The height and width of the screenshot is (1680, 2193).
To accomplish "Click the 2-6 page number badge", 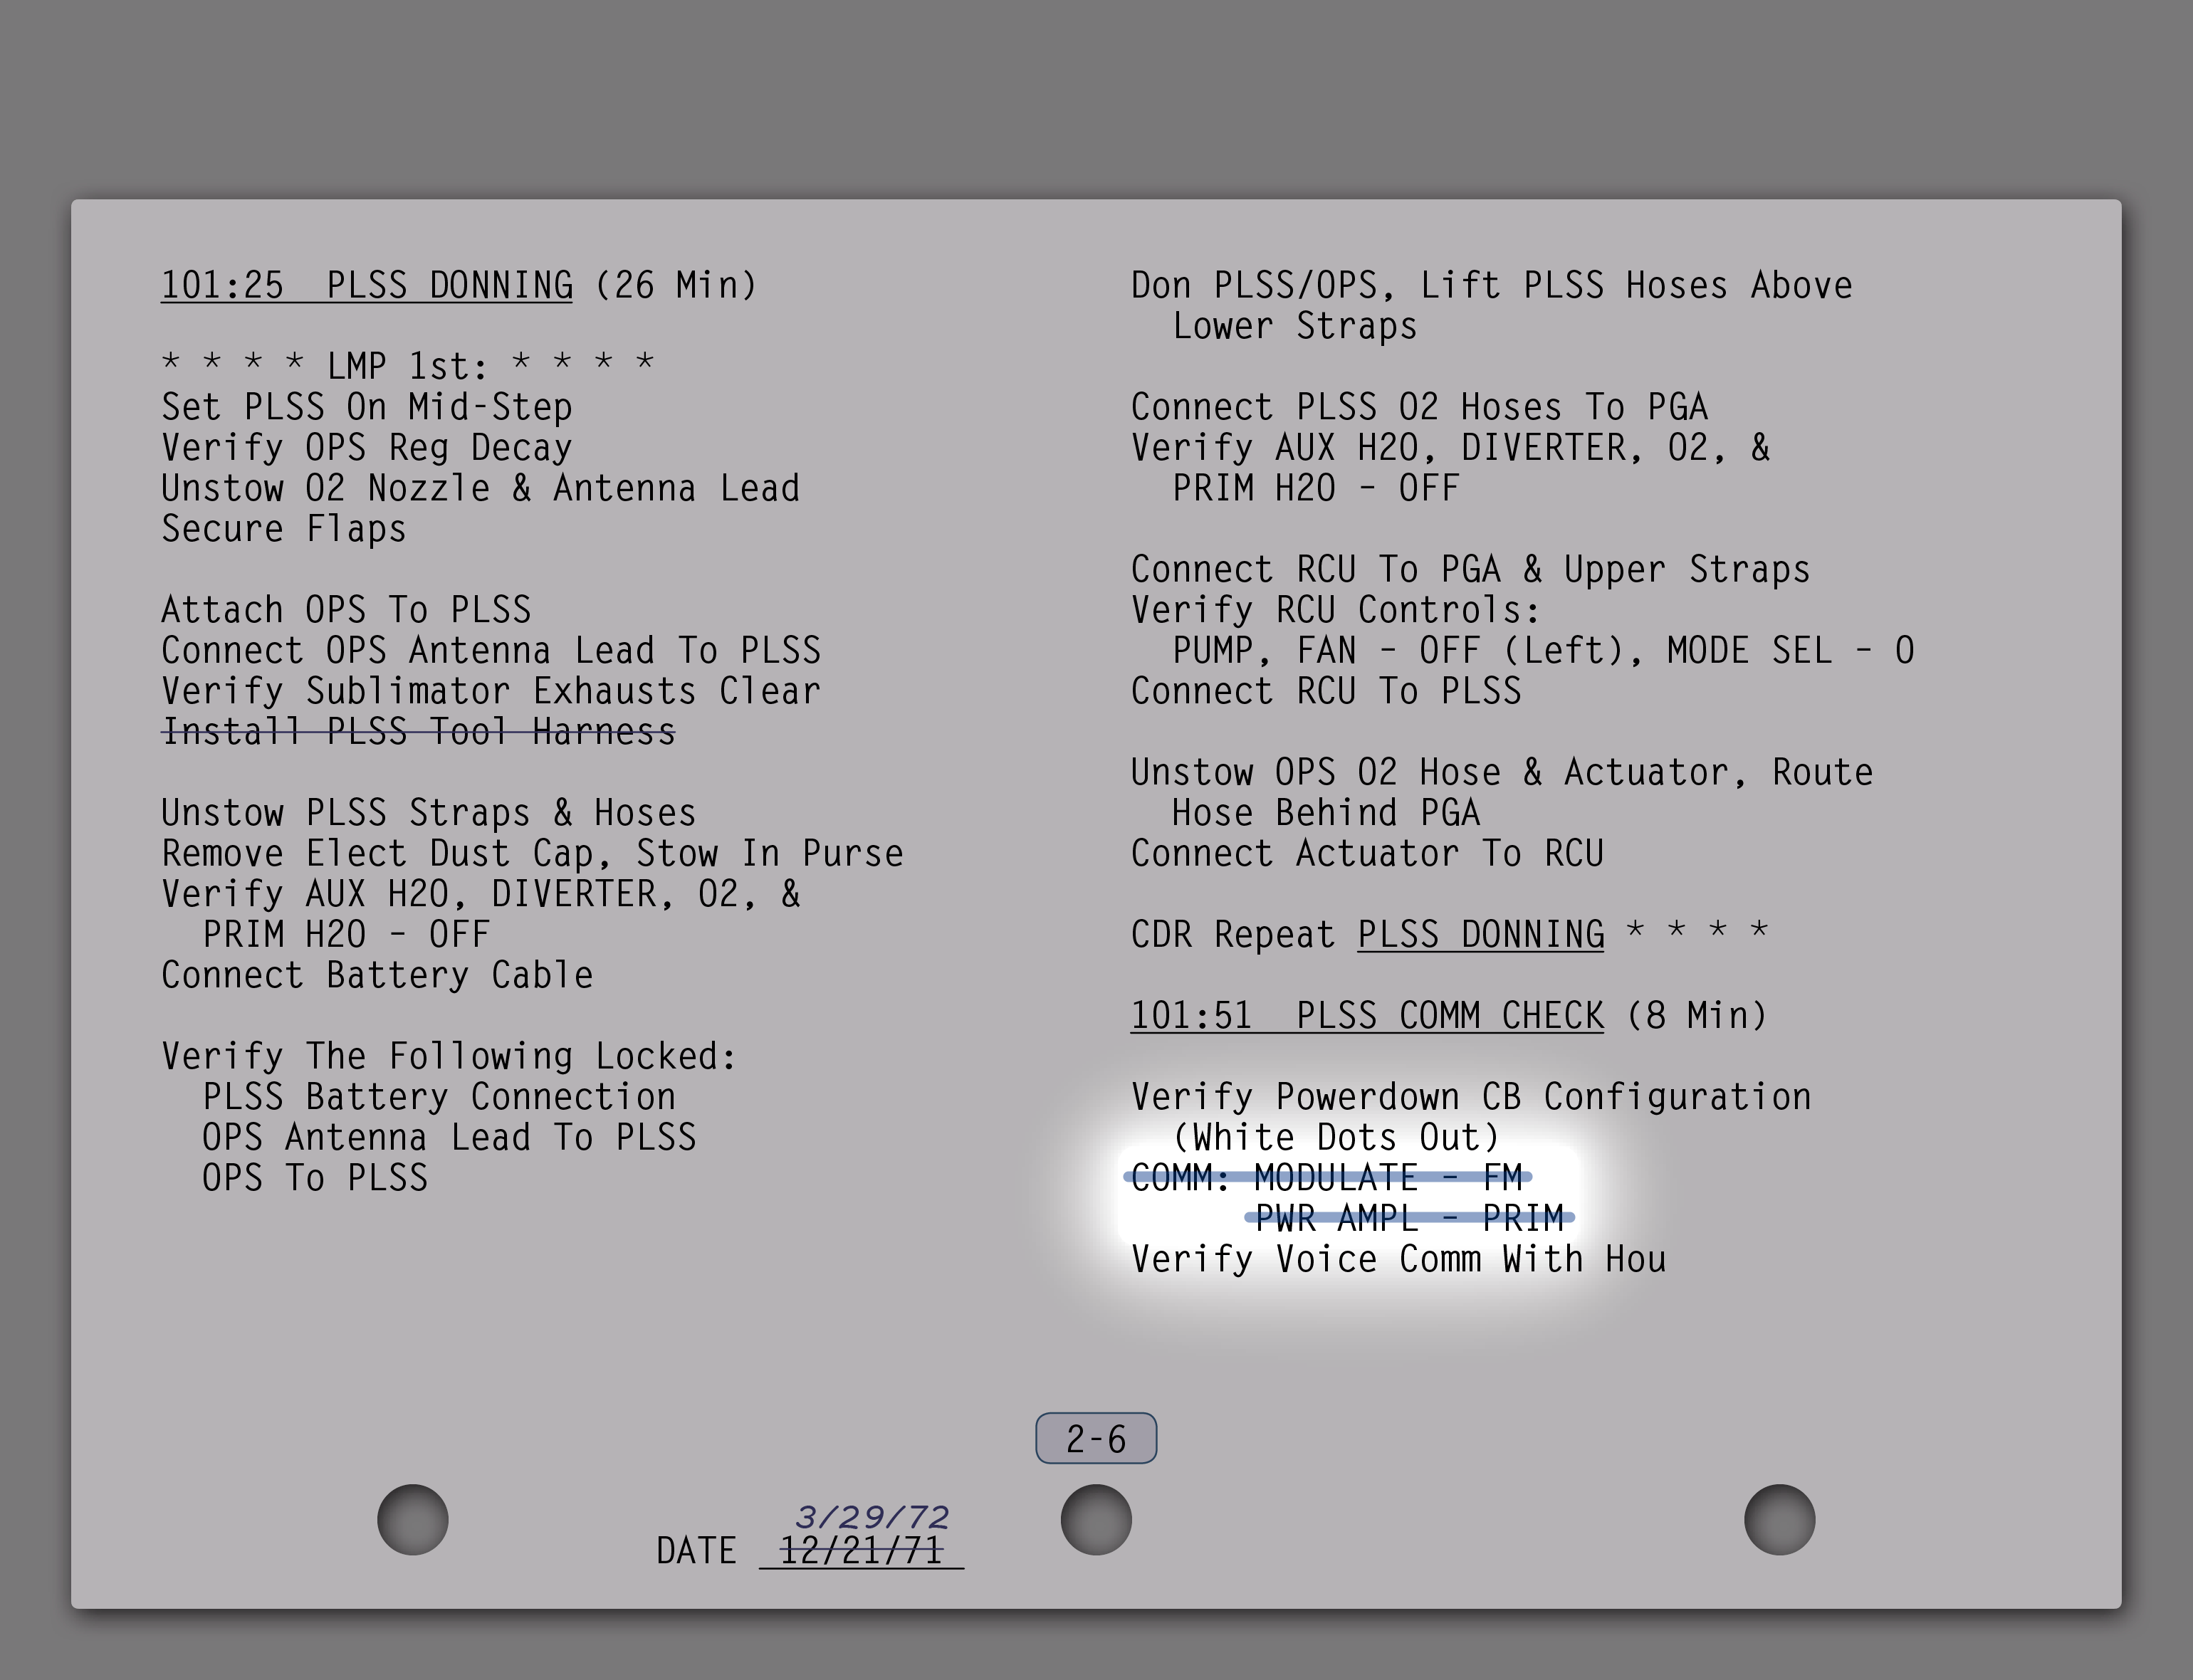I will pos(1096,1438).
